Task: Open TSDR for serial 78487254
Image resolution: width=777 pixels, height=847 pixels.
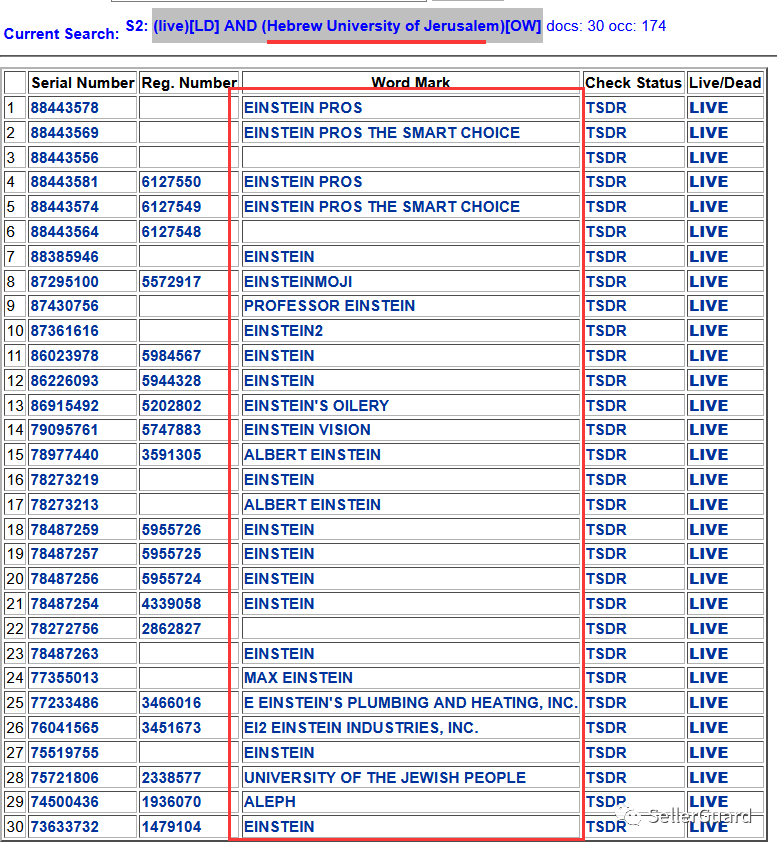Action: 606,603
